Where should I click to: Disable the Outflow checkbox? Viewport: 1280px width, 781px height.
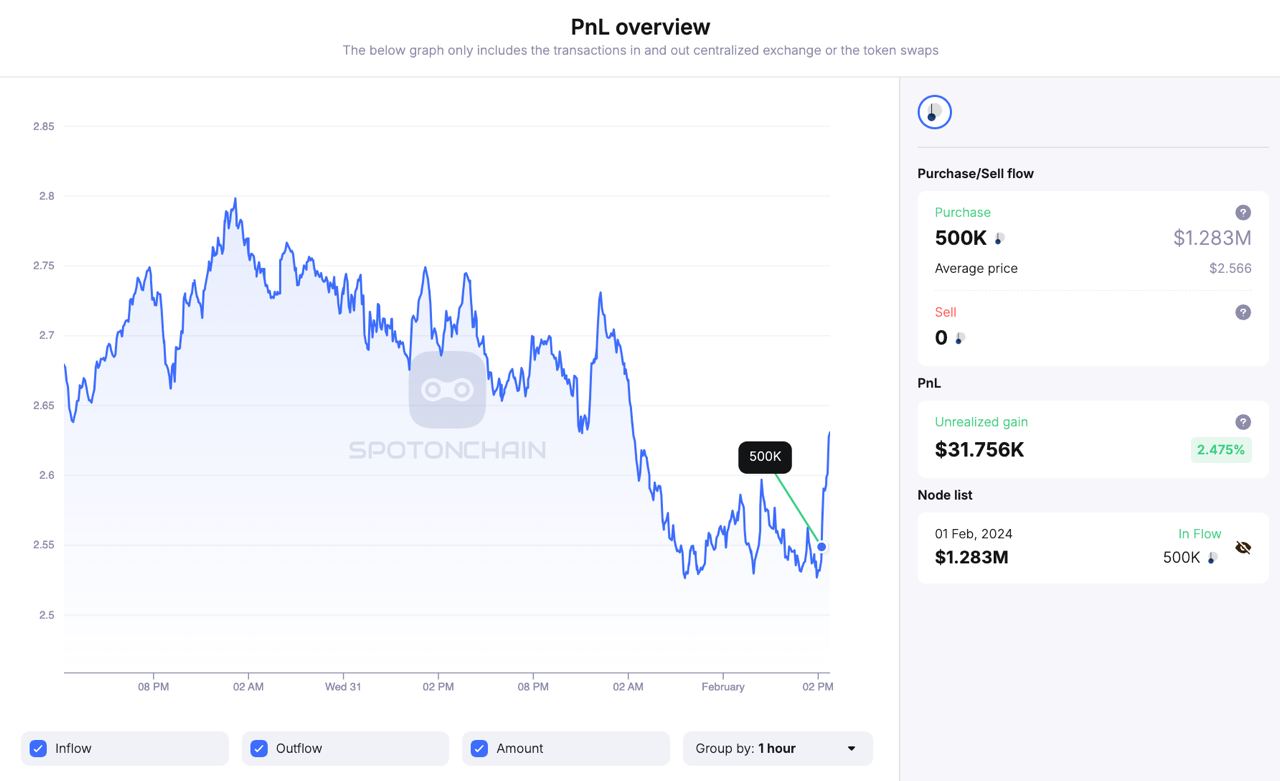click(x=259, y=748)
